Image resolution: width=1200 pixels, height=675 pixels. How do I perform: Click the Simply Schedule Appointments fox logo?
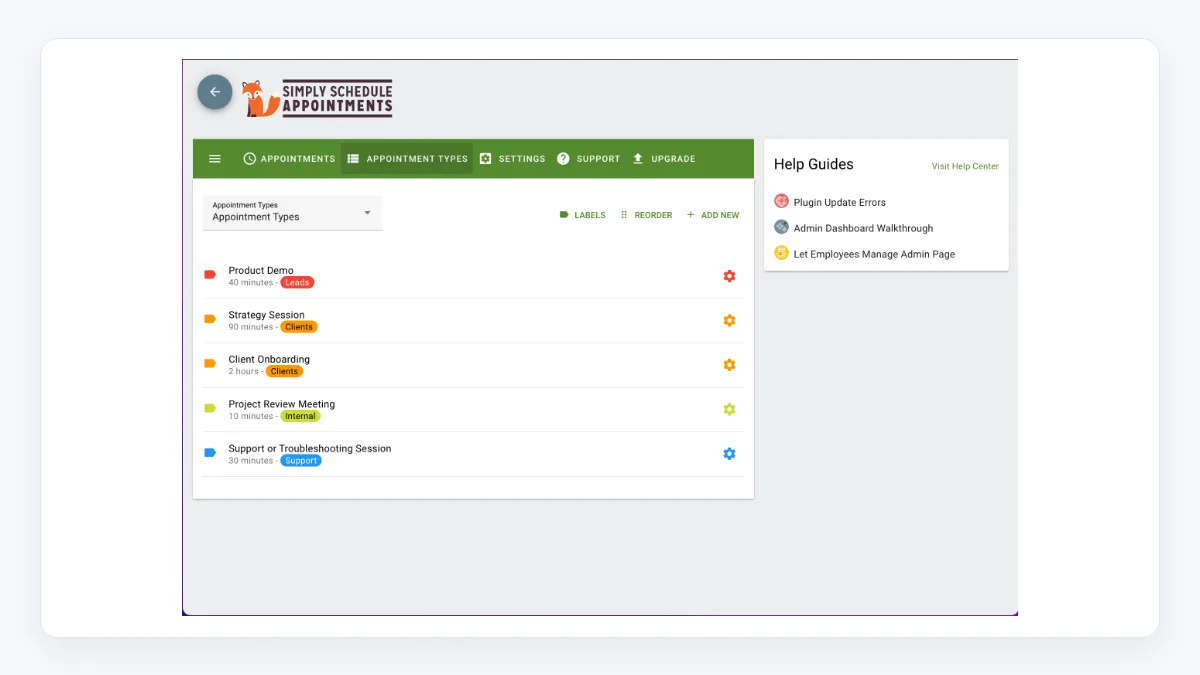click(317, 98)
